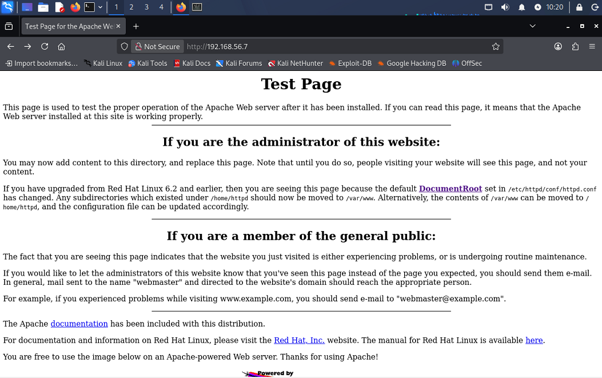Image resolution: width=602 pixels, height=378 pixels.
Task: Click the Powered by Apache image
Action: [x=268, y=373]
